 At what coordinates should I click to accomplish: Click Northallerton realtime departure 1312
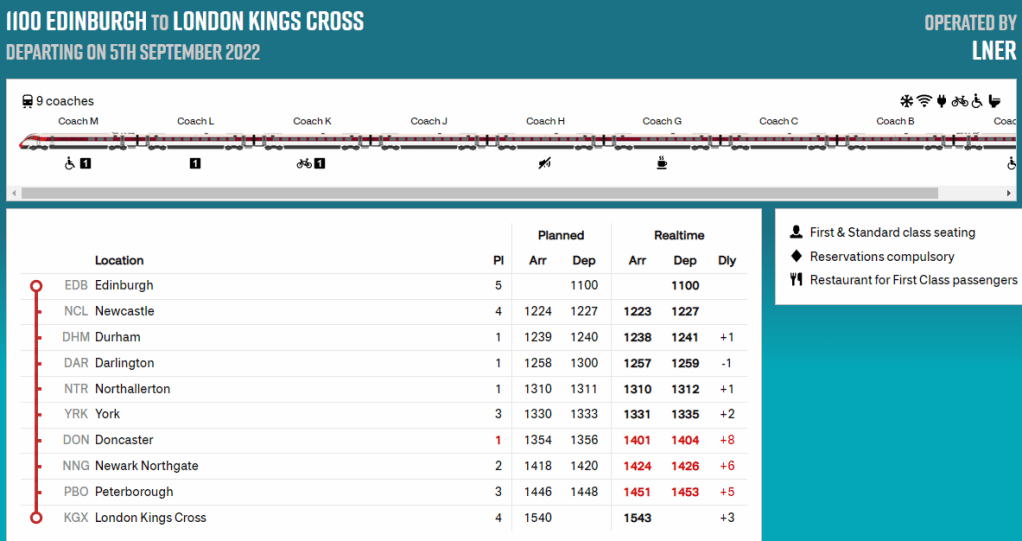pyautogui.click(x=685, y=388)
